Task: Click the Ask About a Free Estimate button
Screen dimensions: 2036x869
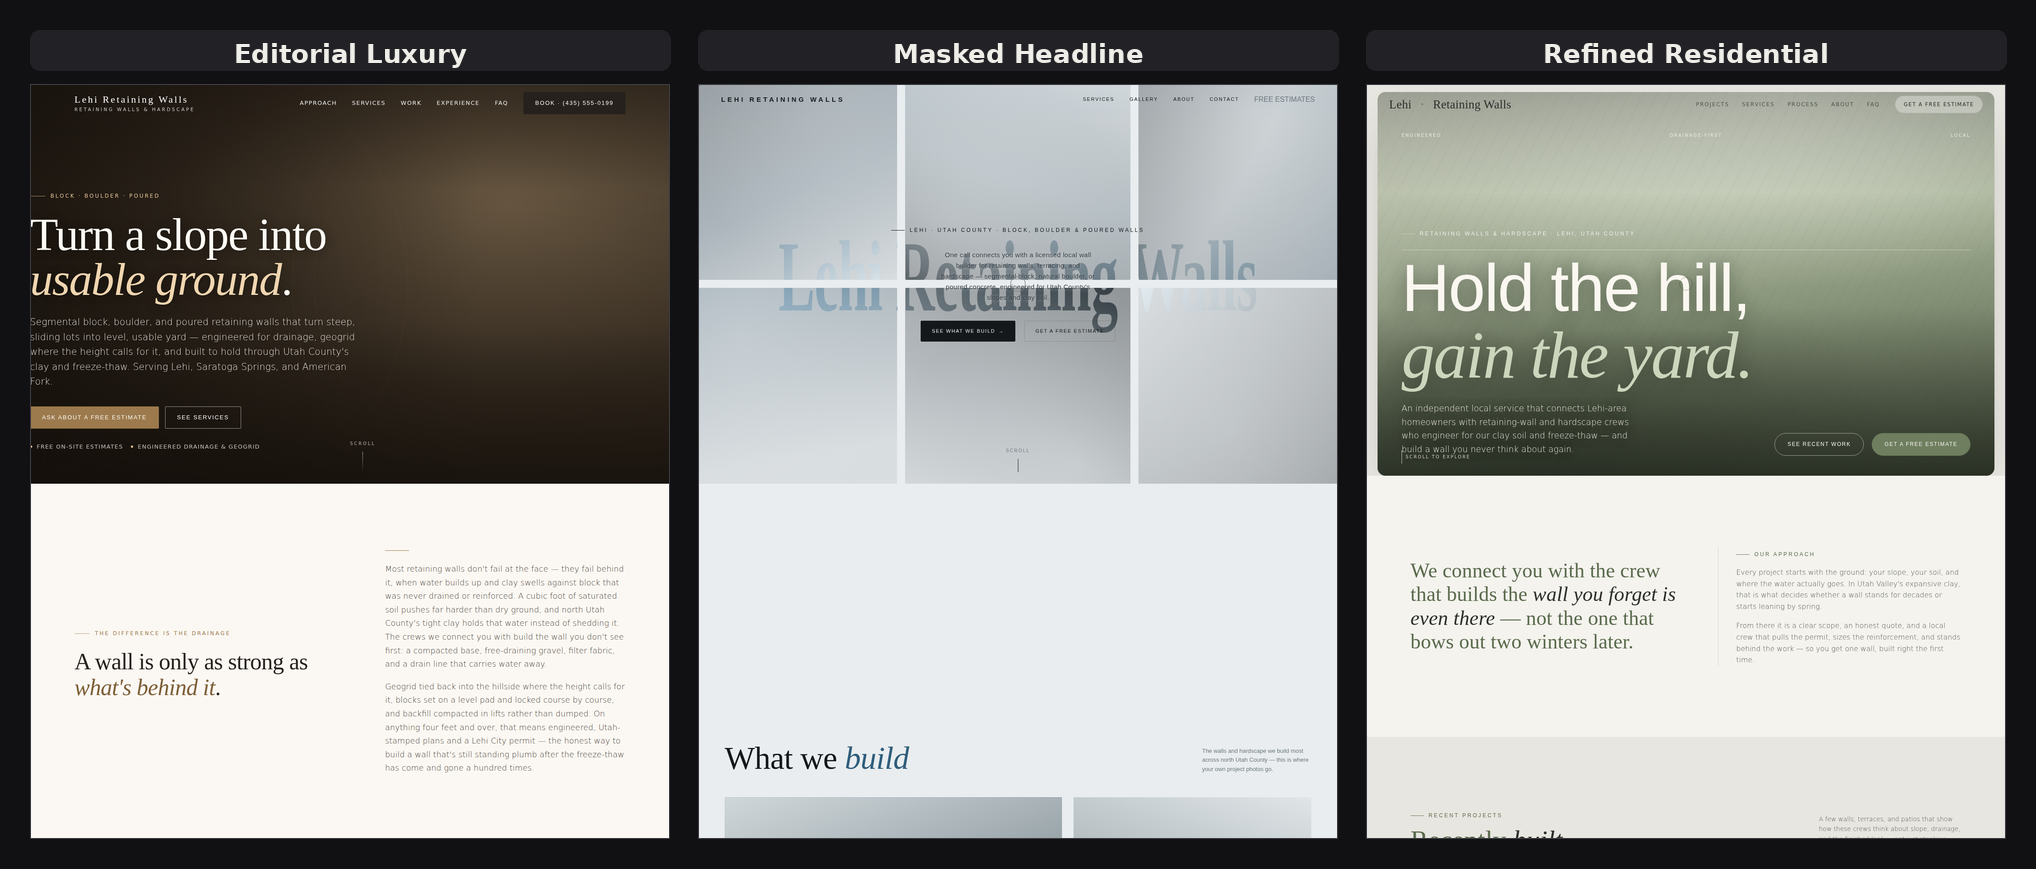Action: [94, 417]
